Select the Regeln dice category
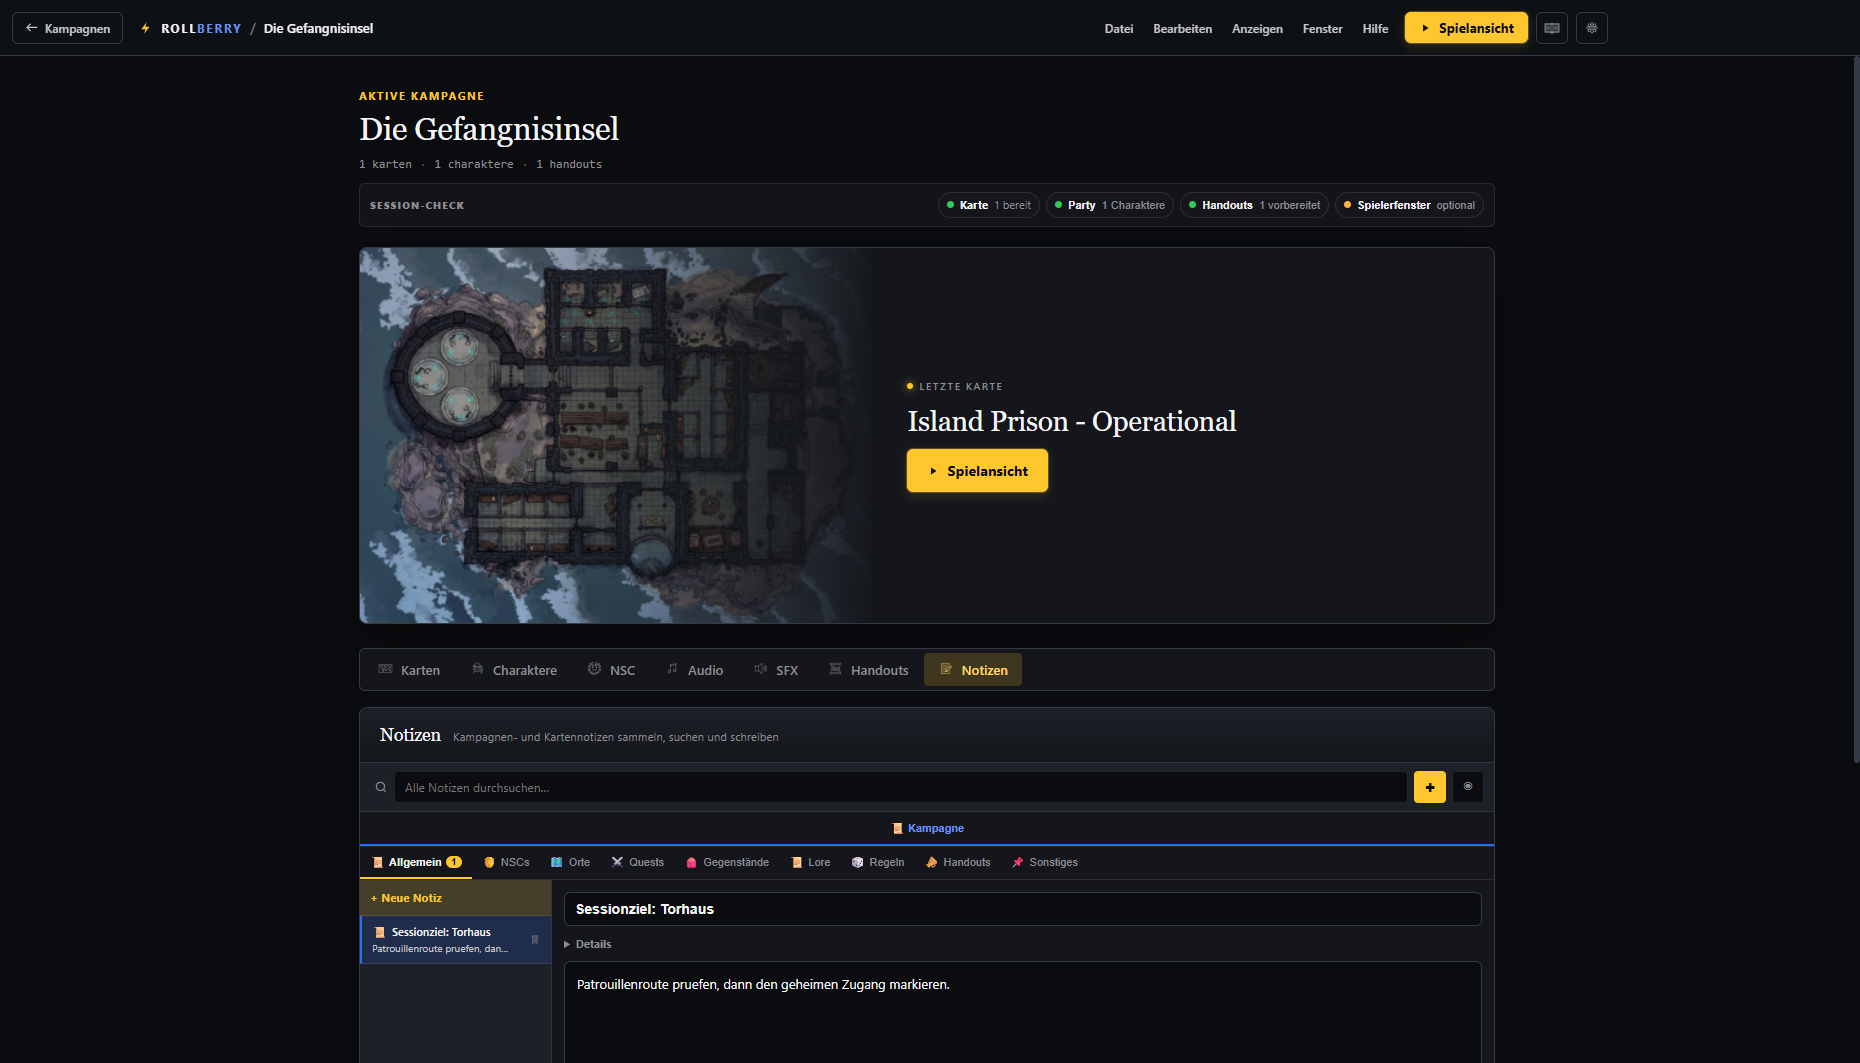 click(878, 862)
